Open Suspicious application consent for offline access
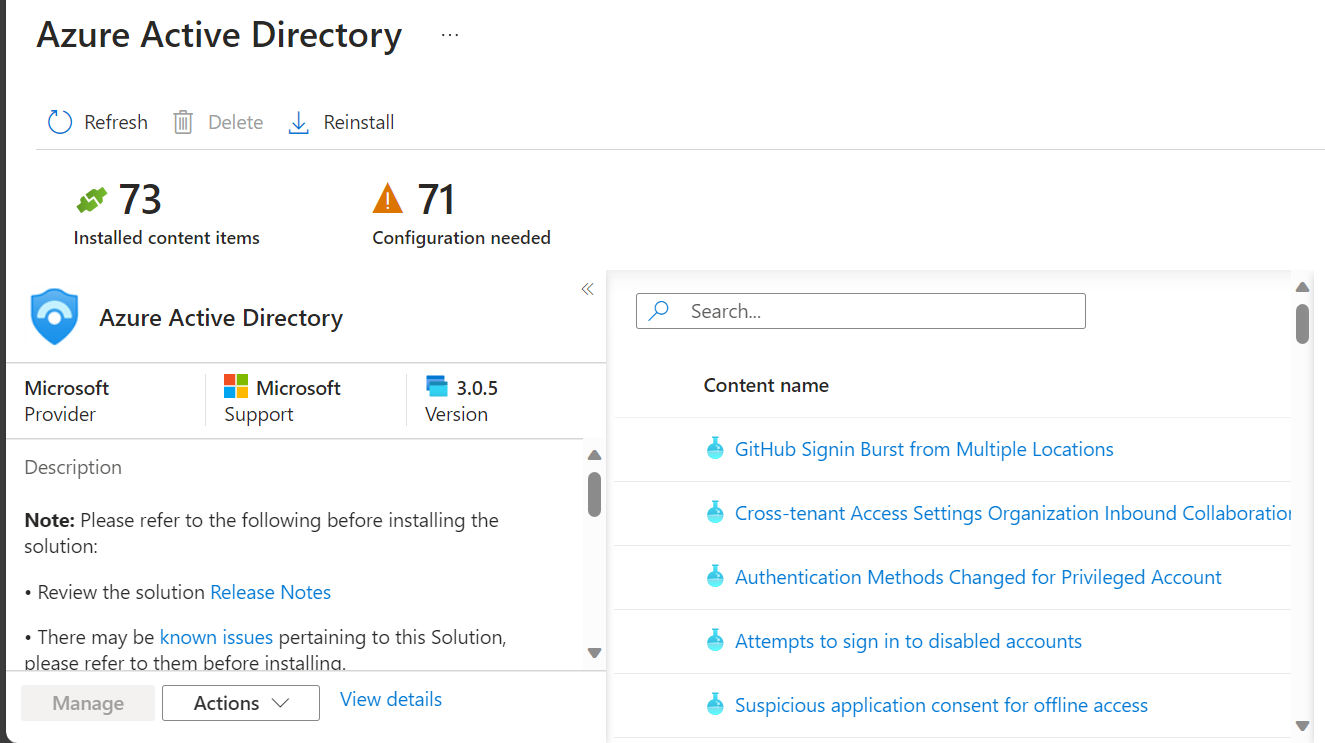The width and height of the screenshot is (1325, 743). pyautogui.click(x=941, y=705)
